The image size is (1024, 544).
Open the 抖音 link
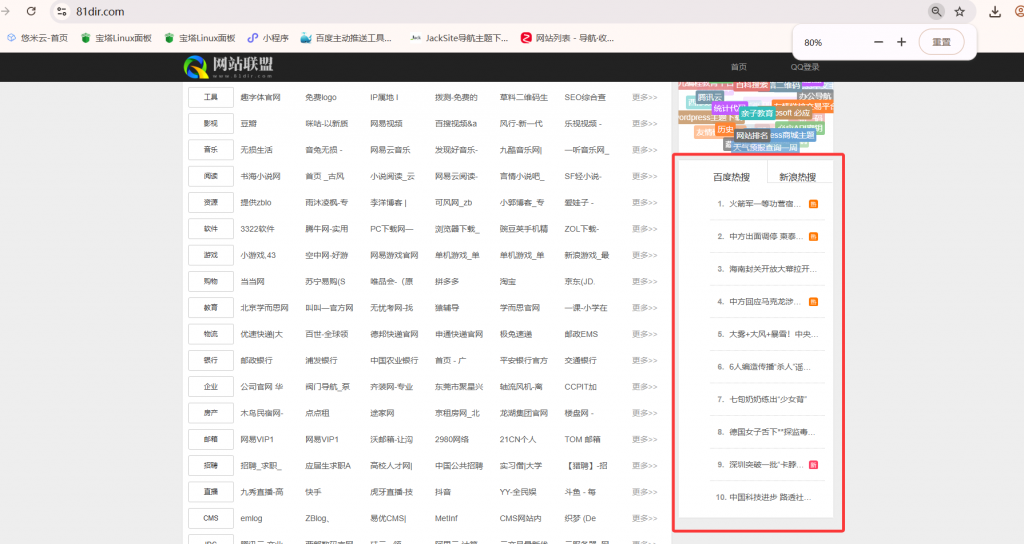[443, 492]
